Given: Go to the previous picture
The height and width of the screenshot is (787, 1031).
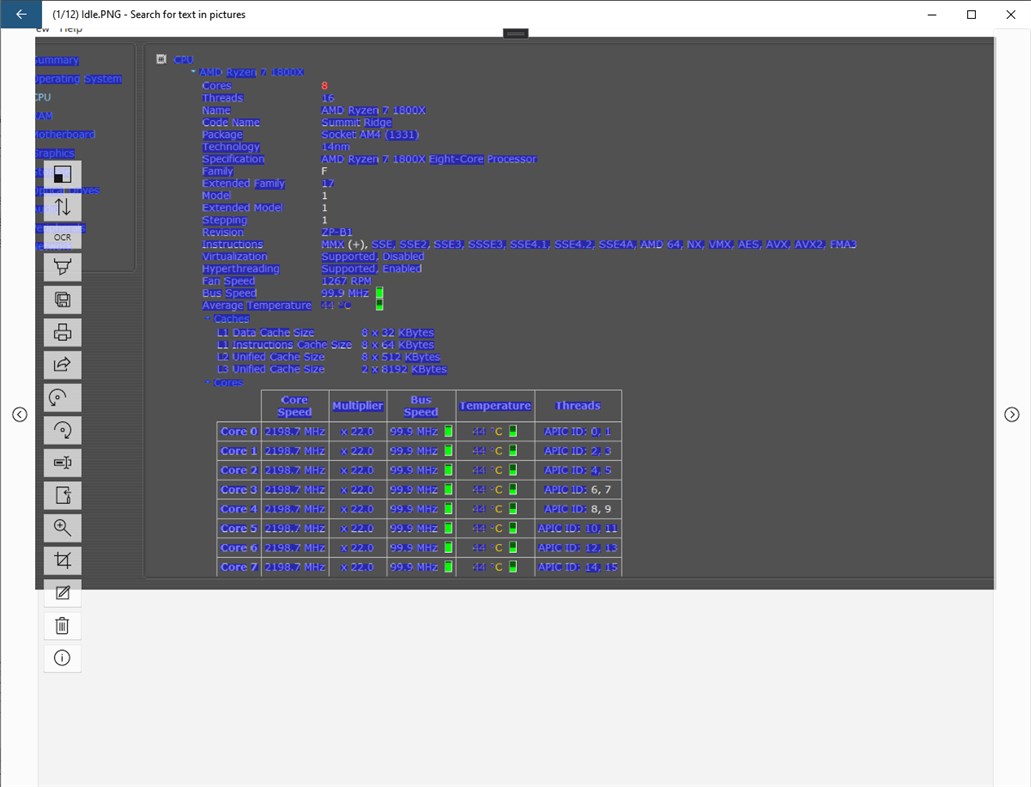Looking at the screenshot, I should tap(20, 414).
